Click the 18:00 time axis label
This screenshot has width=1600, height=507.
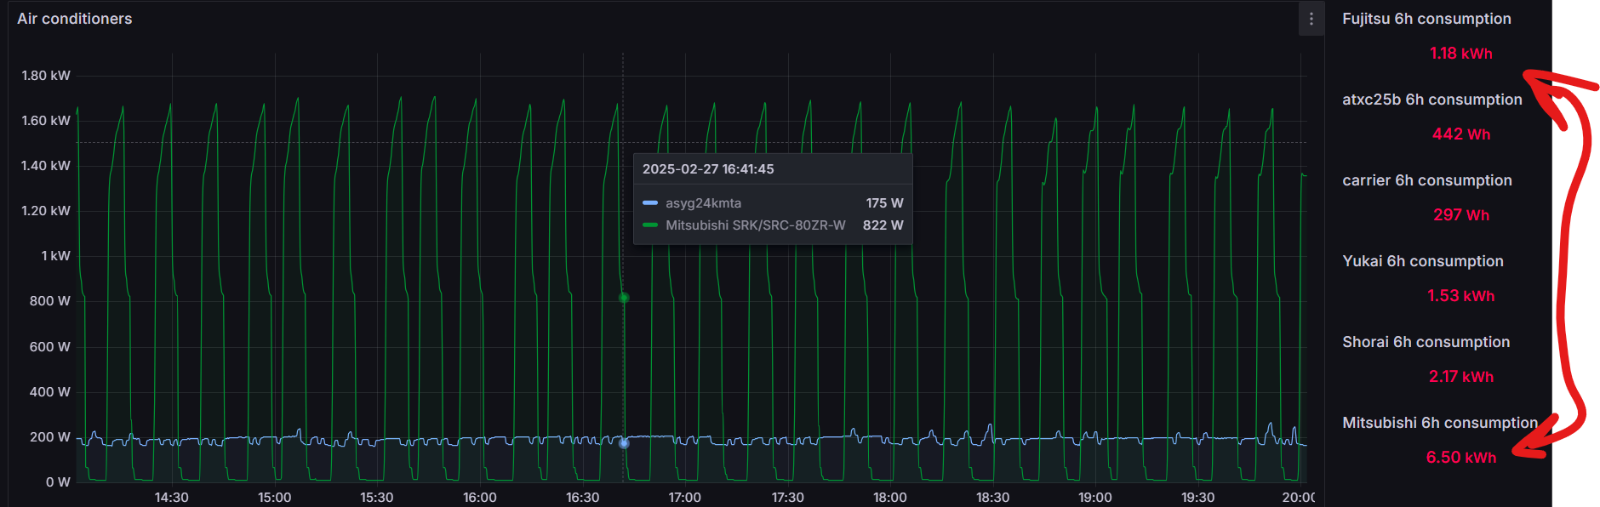(889, 497)
